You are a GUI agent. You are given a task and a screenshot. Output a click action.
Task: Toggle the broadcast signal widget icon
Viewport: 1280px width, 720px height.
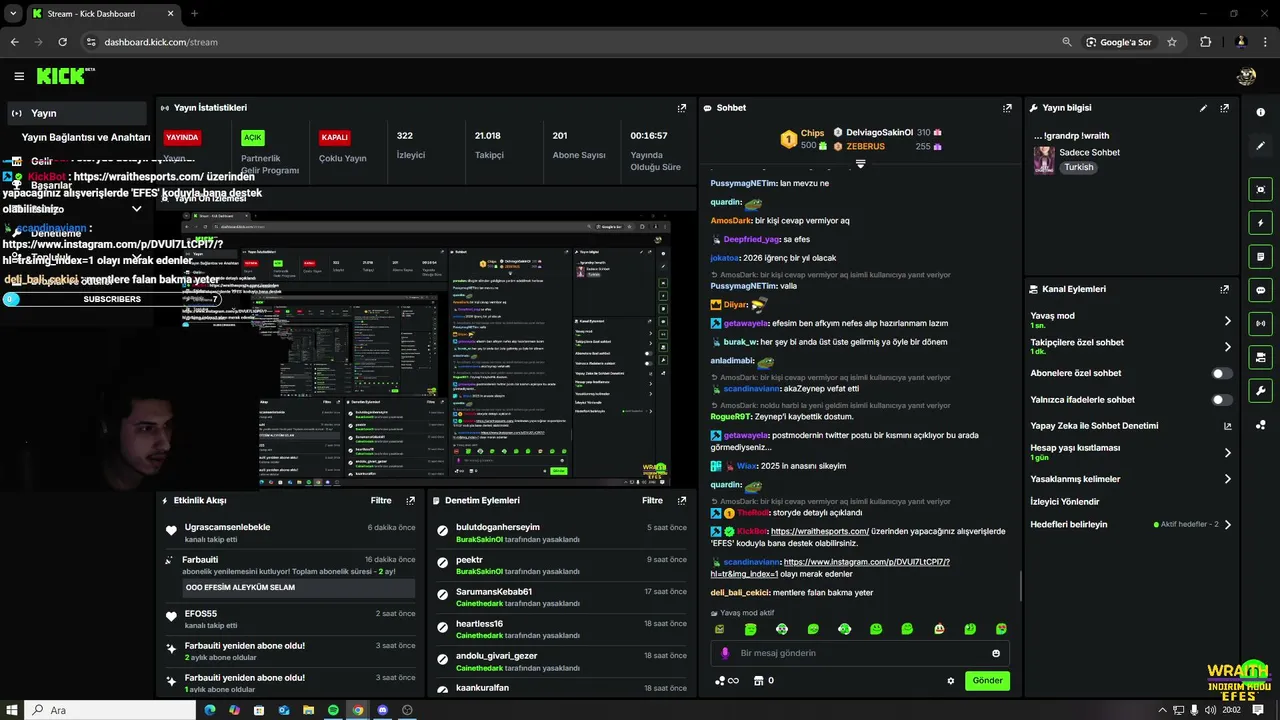1261,323
